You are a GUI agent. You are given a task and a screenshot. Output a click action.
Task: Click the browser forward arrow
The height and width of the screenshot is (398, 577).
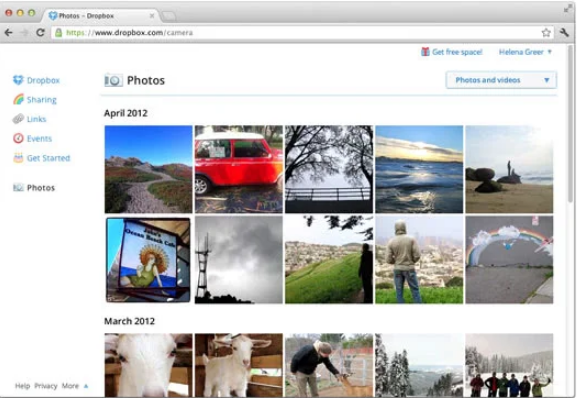coord(24,33)
